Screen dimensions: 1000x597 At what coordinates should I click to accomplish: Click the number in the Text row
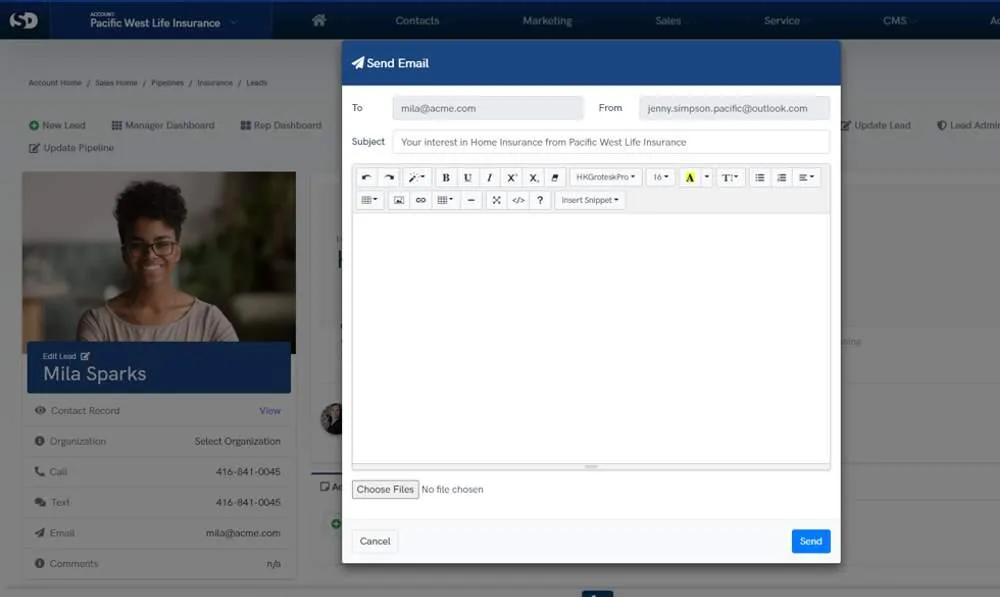click(248, 503)
